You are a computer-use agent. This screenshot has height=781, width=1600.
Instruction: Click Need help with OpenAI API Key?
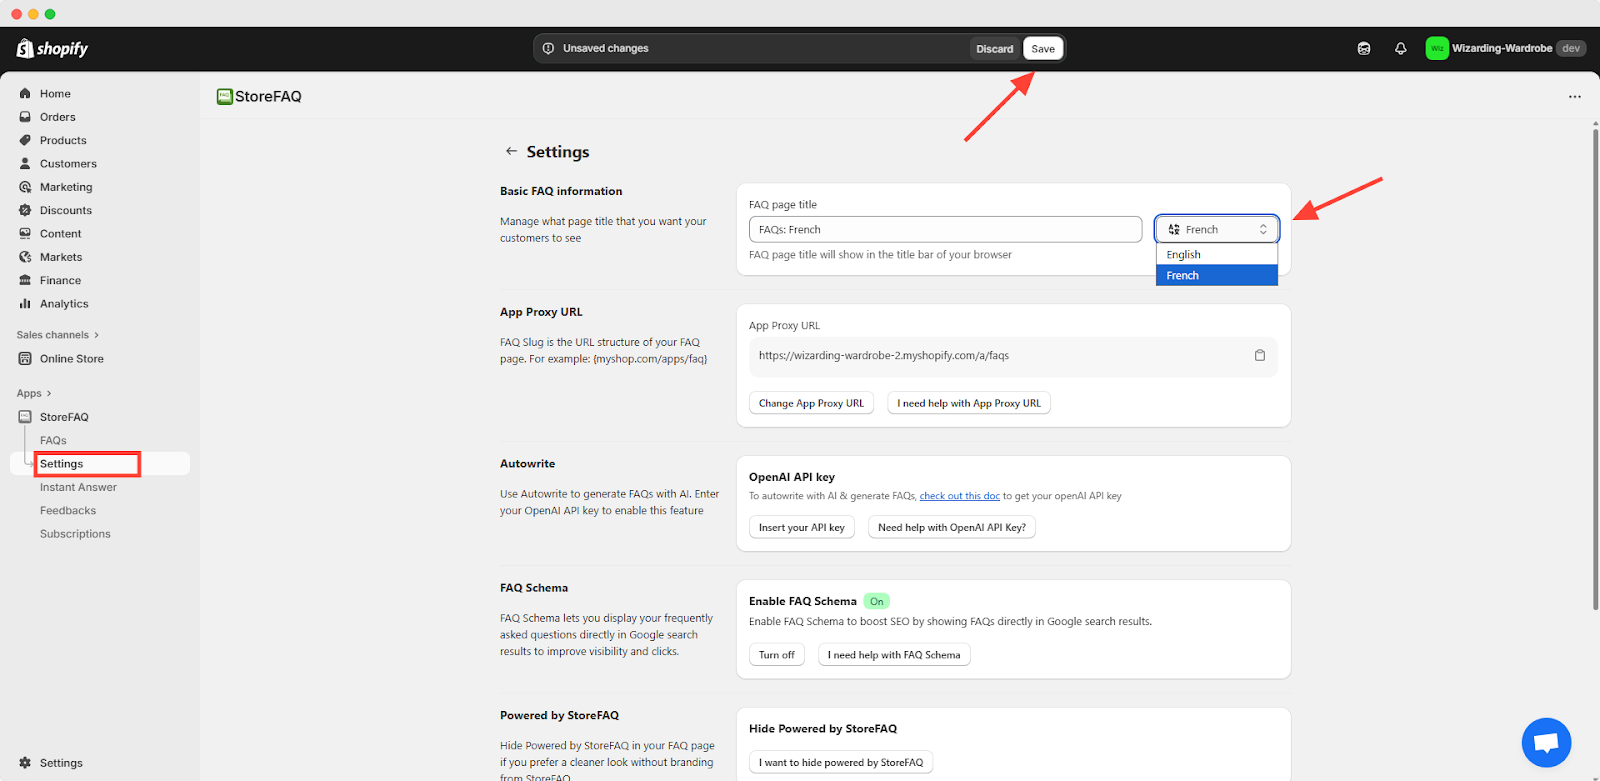pyautogui.click(x=952, y=527)
